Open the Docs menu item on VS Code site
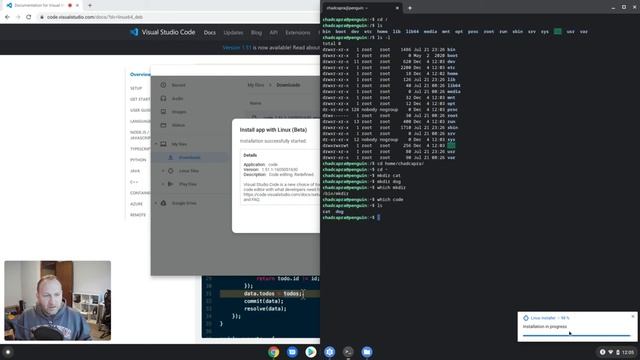The height and width of the screenshot is (360, 640). pyautogui.click(x=210, y=33)
